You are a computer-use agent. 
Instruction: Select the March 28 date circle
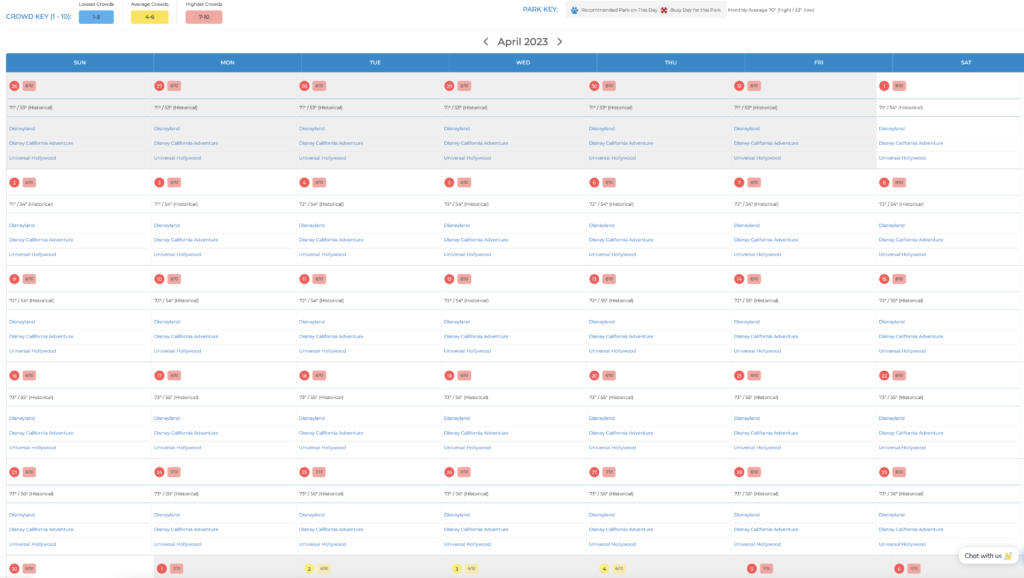pyautogui.click(x=304, y=86)
